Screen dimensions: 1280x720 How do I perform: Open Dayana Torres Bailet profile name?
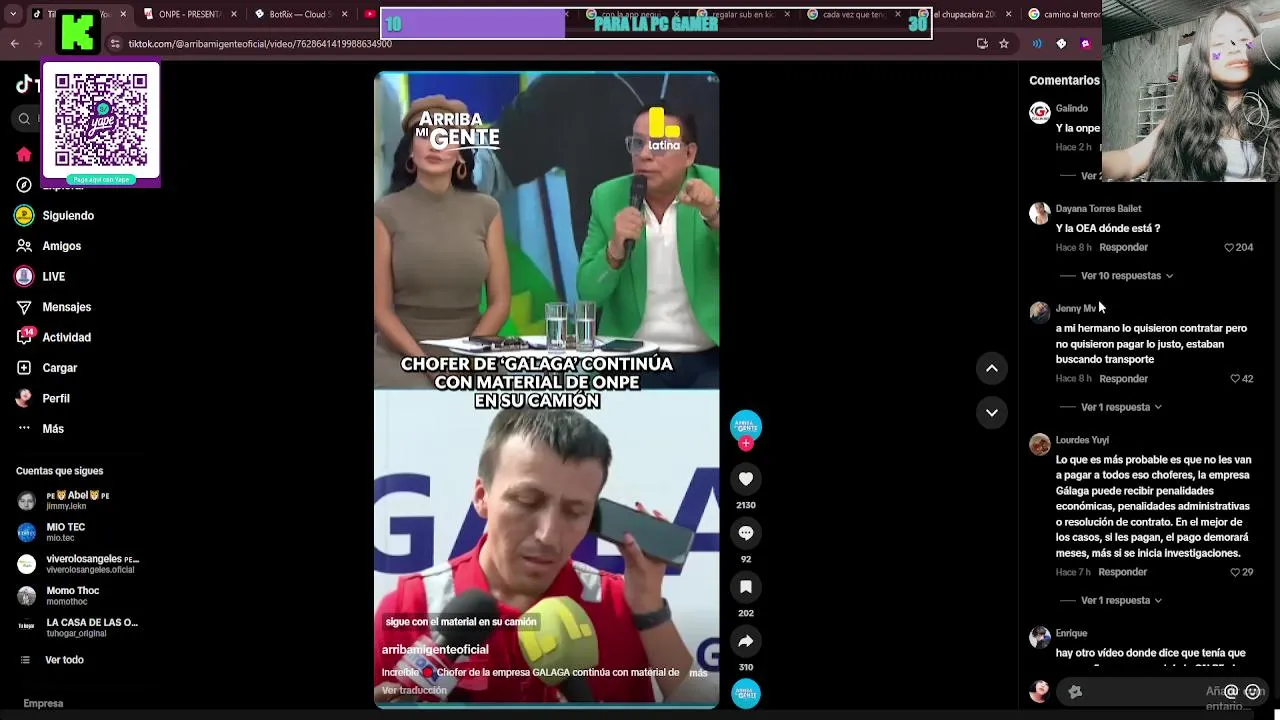pyautogui.click(x=1098, y=209)
